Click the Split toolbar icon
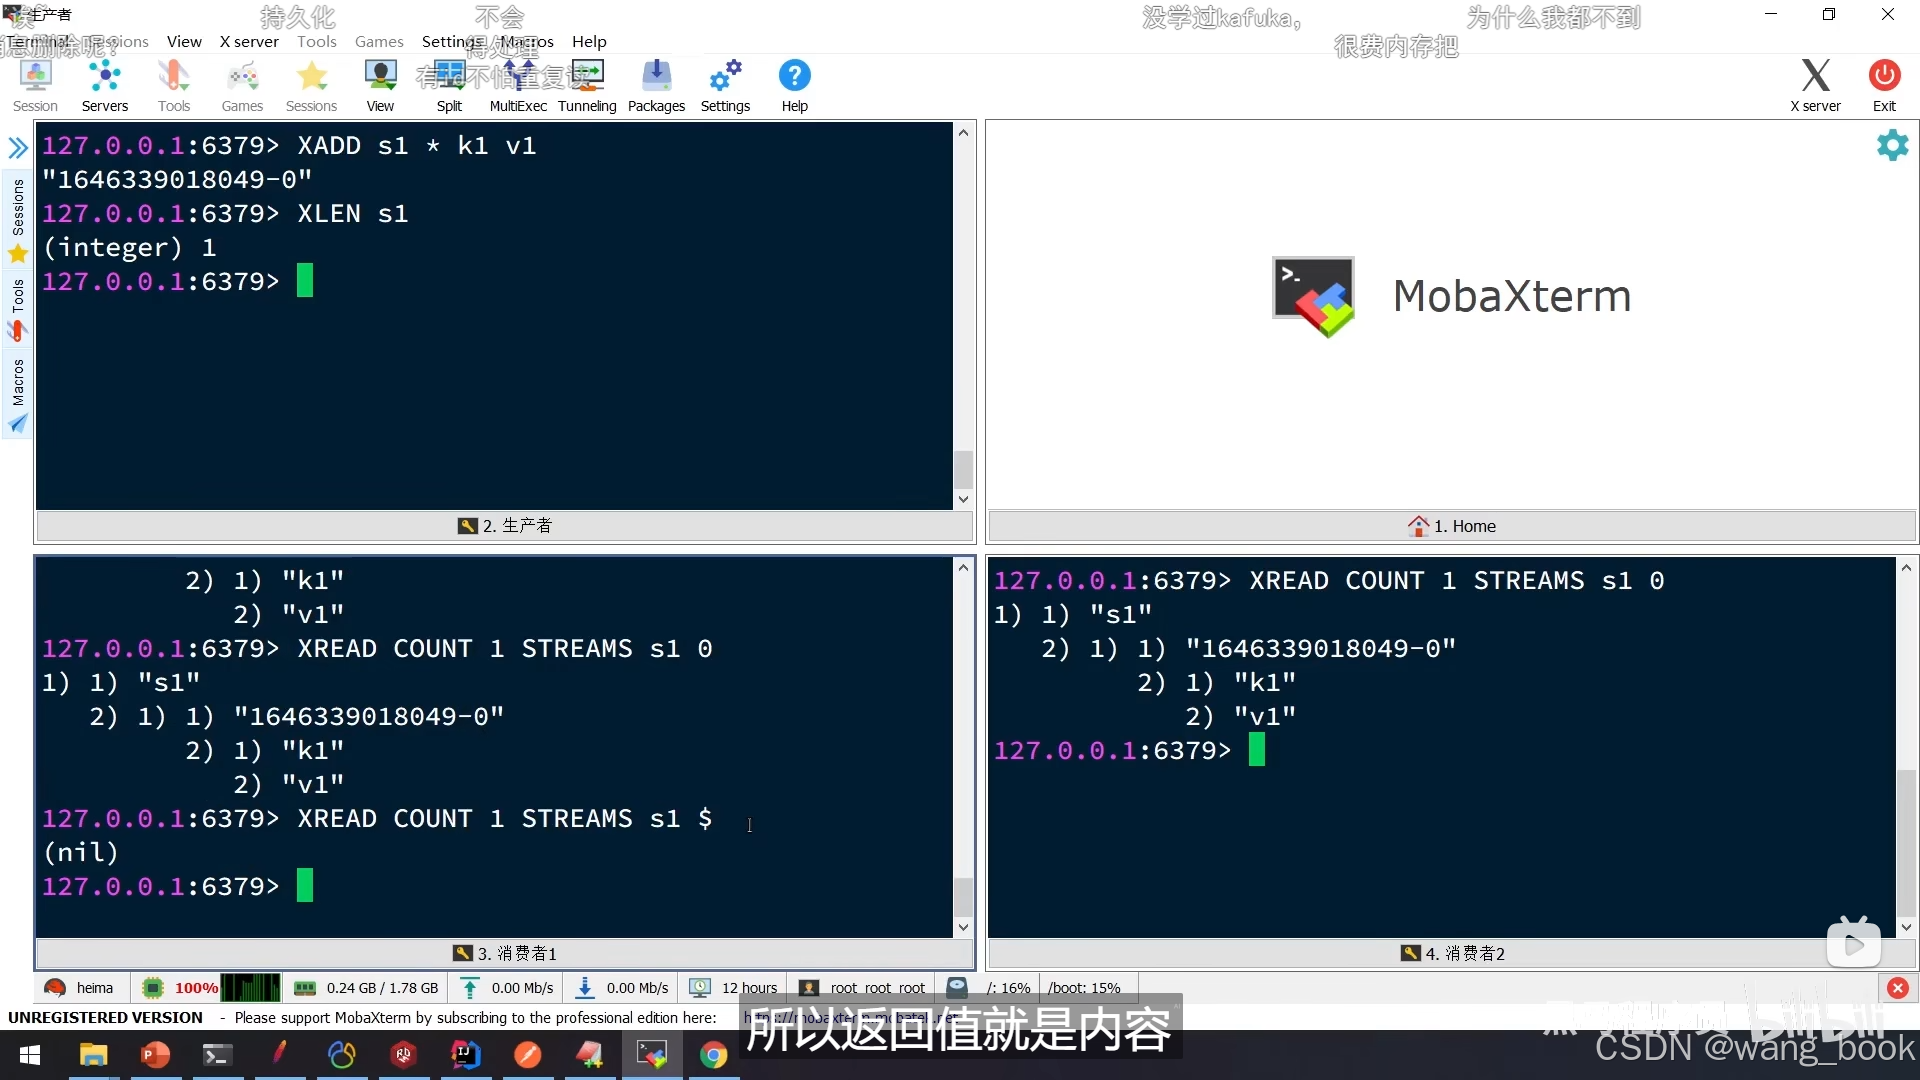Viewport: 1920px width, 1080px height. 449,86
